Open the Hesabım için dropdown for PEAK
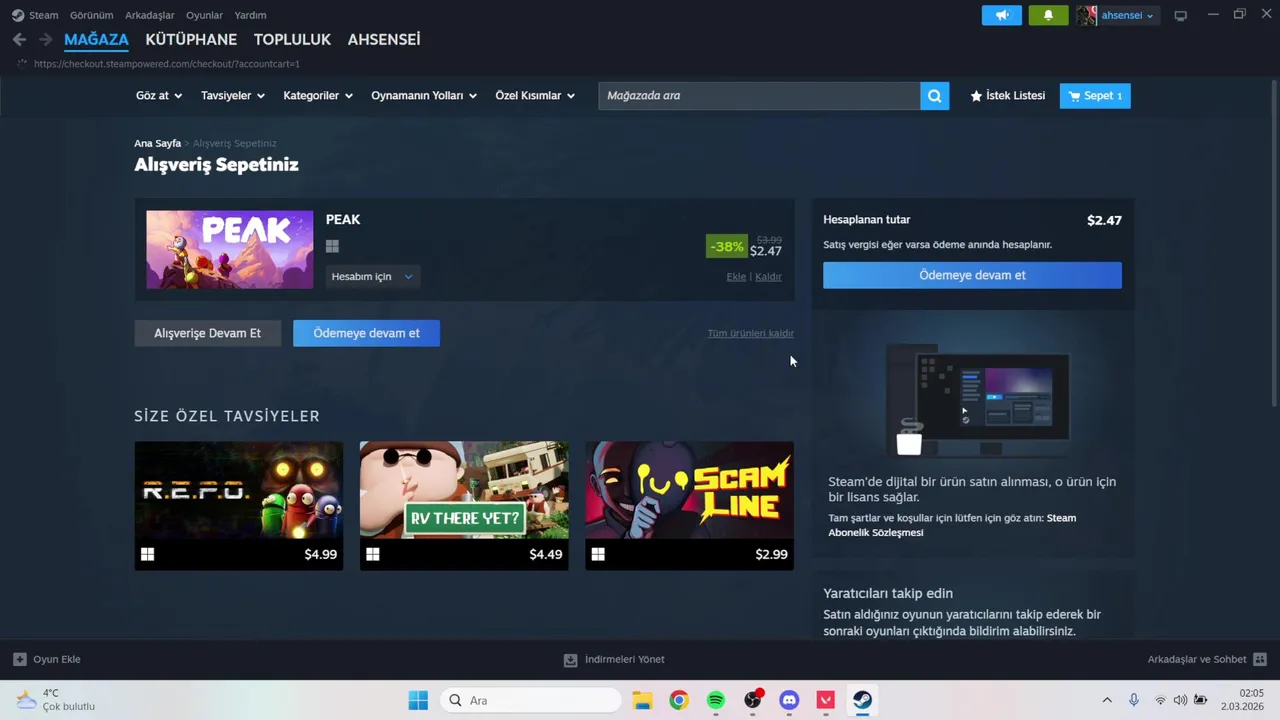The height and width of the screenshot is (720, 1280). click(x=372, y=276)
